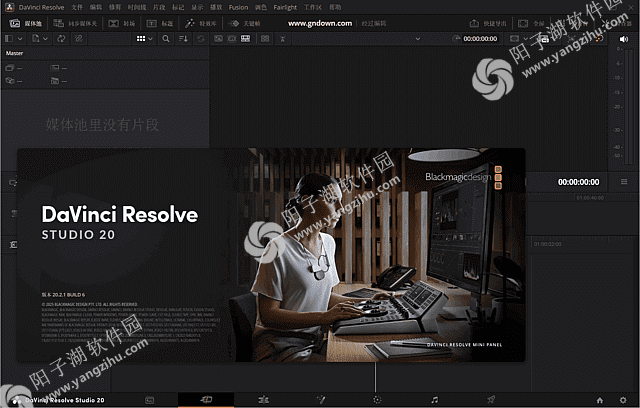Mute audio with the speaker icon

click(624, 39)
